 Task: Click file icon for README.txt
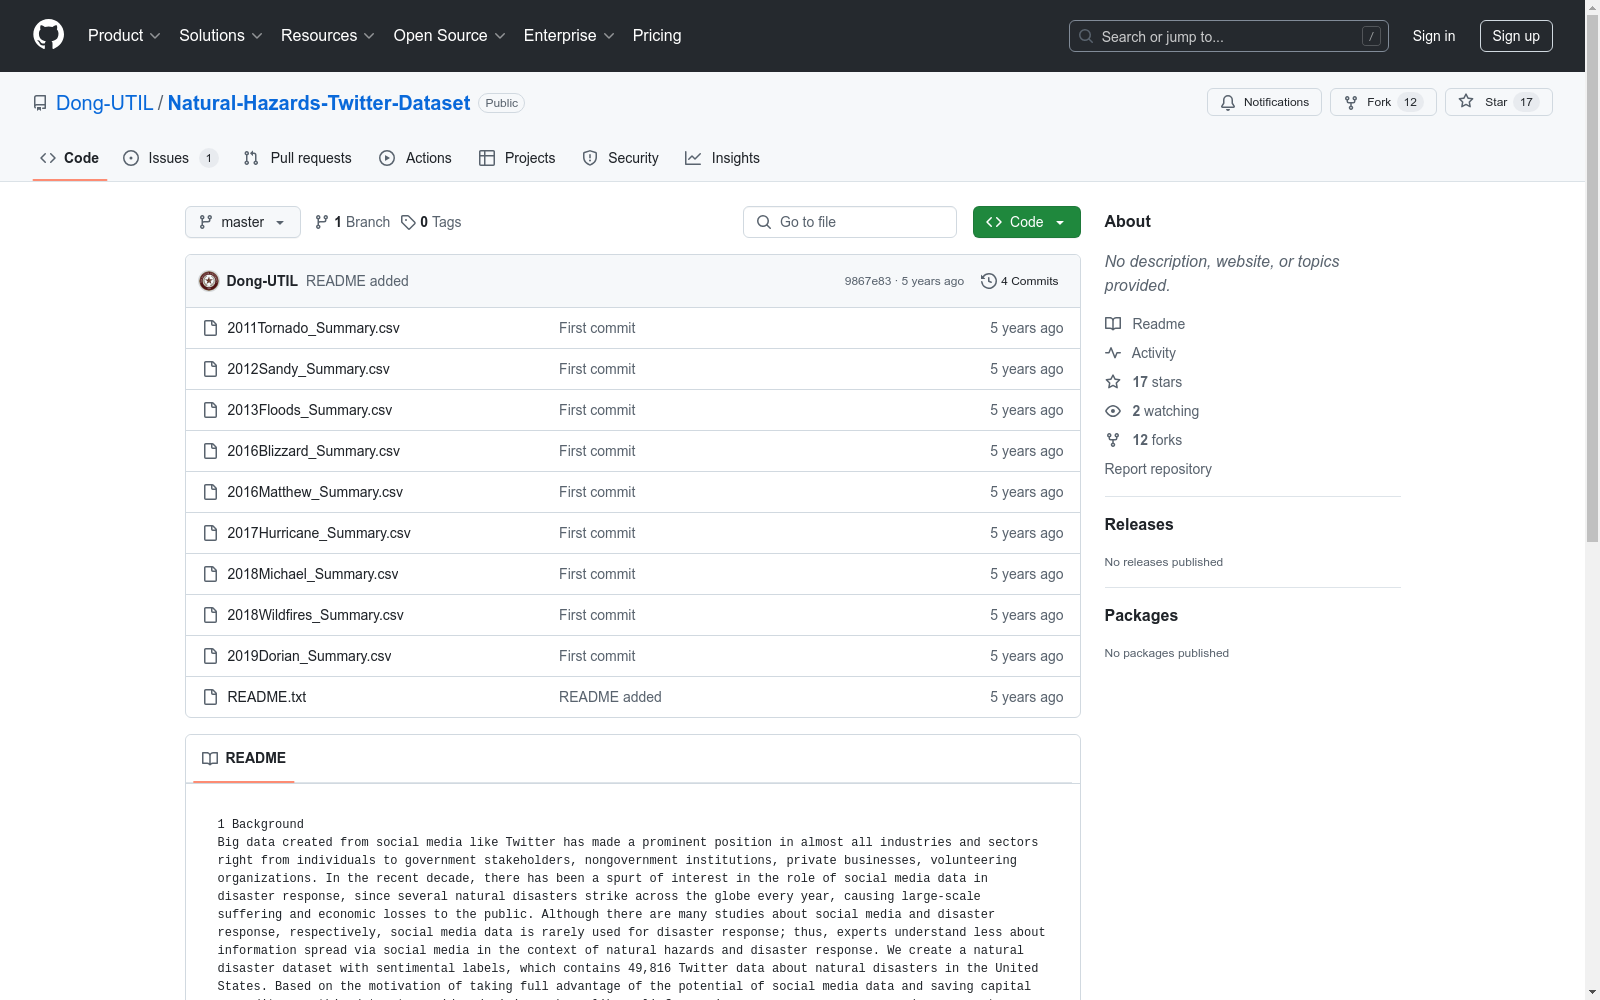tap(210, 697)
